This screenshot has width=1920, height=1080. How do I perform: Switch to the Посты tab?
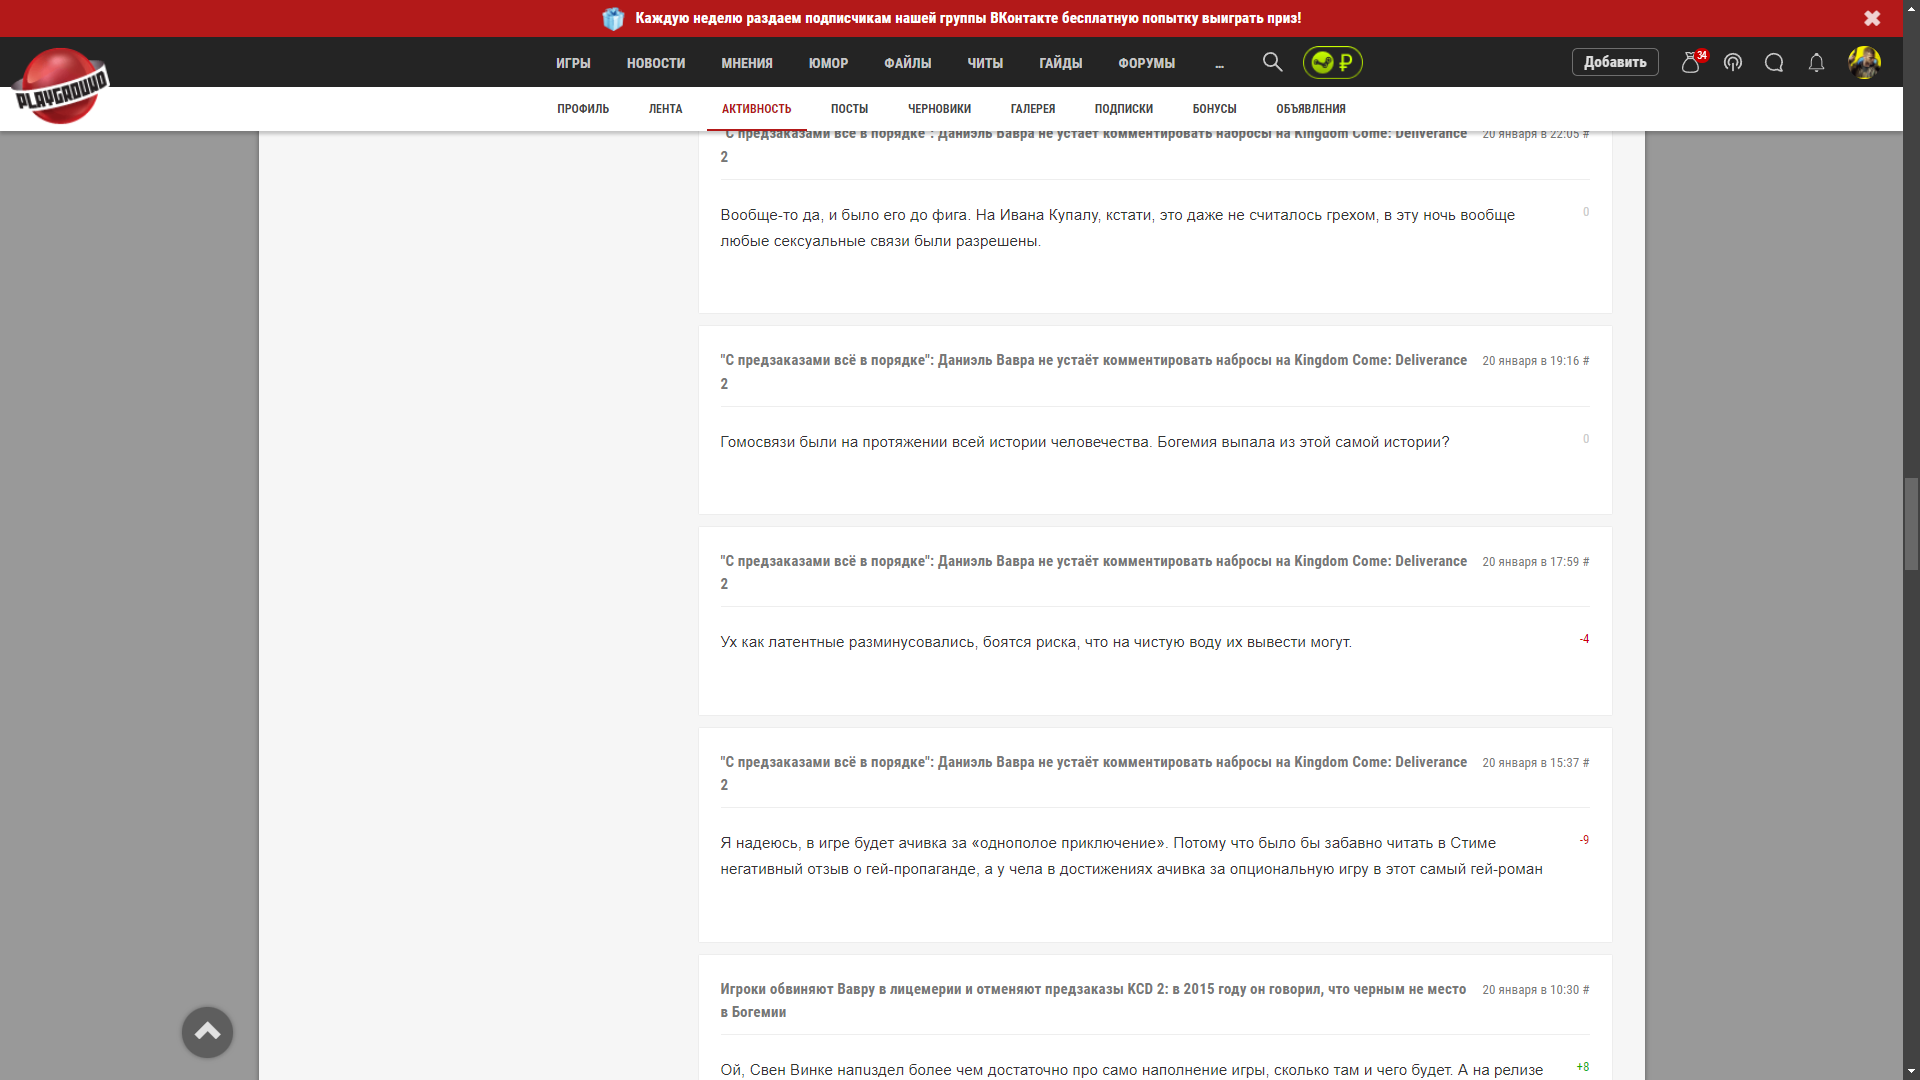coord(849,109)
